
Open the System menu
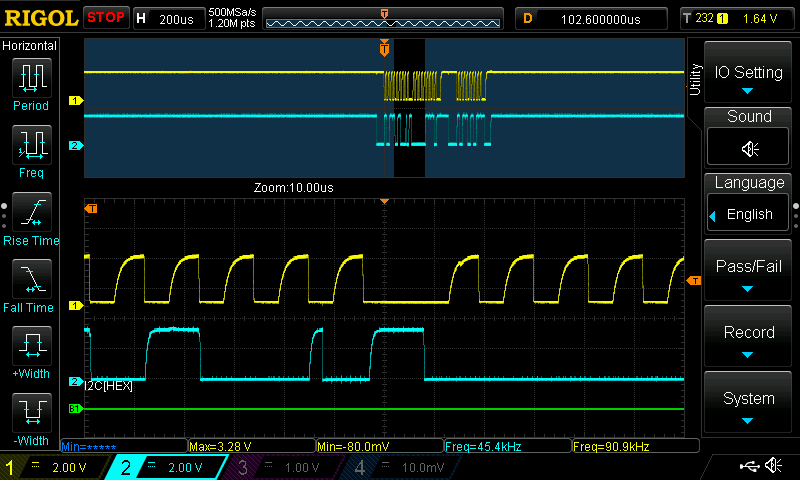pyautogui.click(x=749, y=404)
